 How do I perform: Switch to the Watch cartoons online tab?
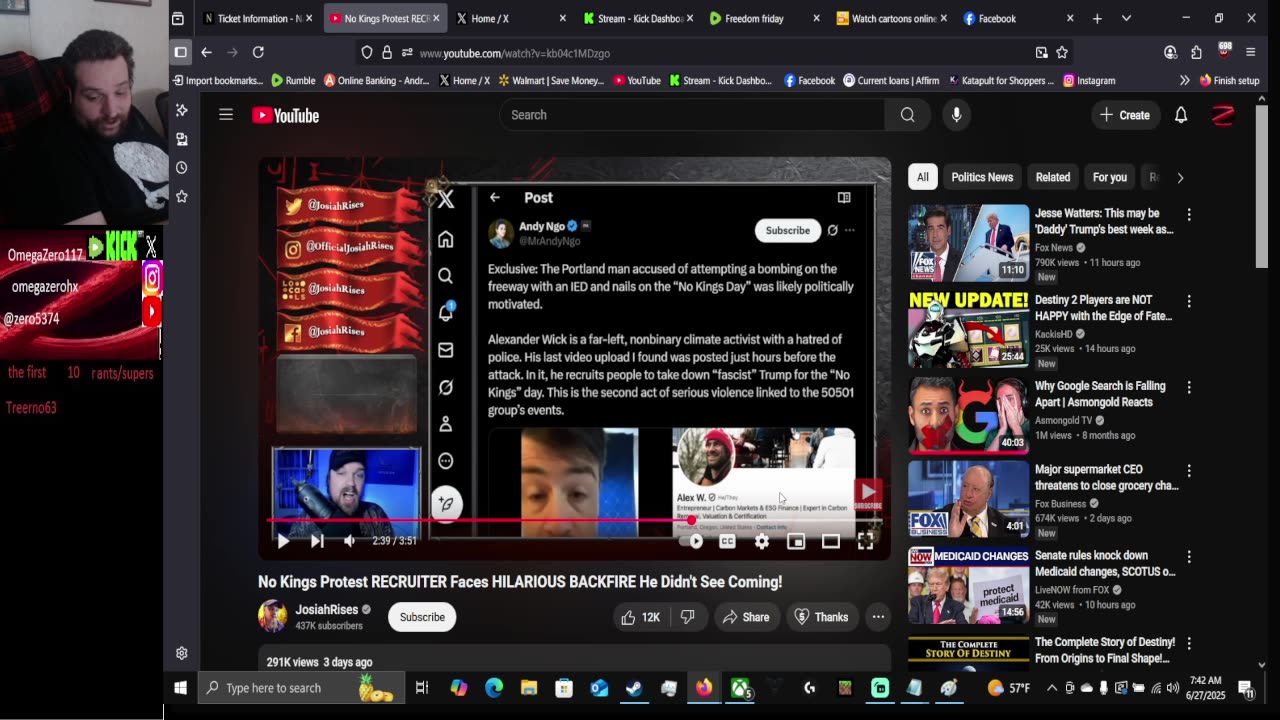(892, 18)
